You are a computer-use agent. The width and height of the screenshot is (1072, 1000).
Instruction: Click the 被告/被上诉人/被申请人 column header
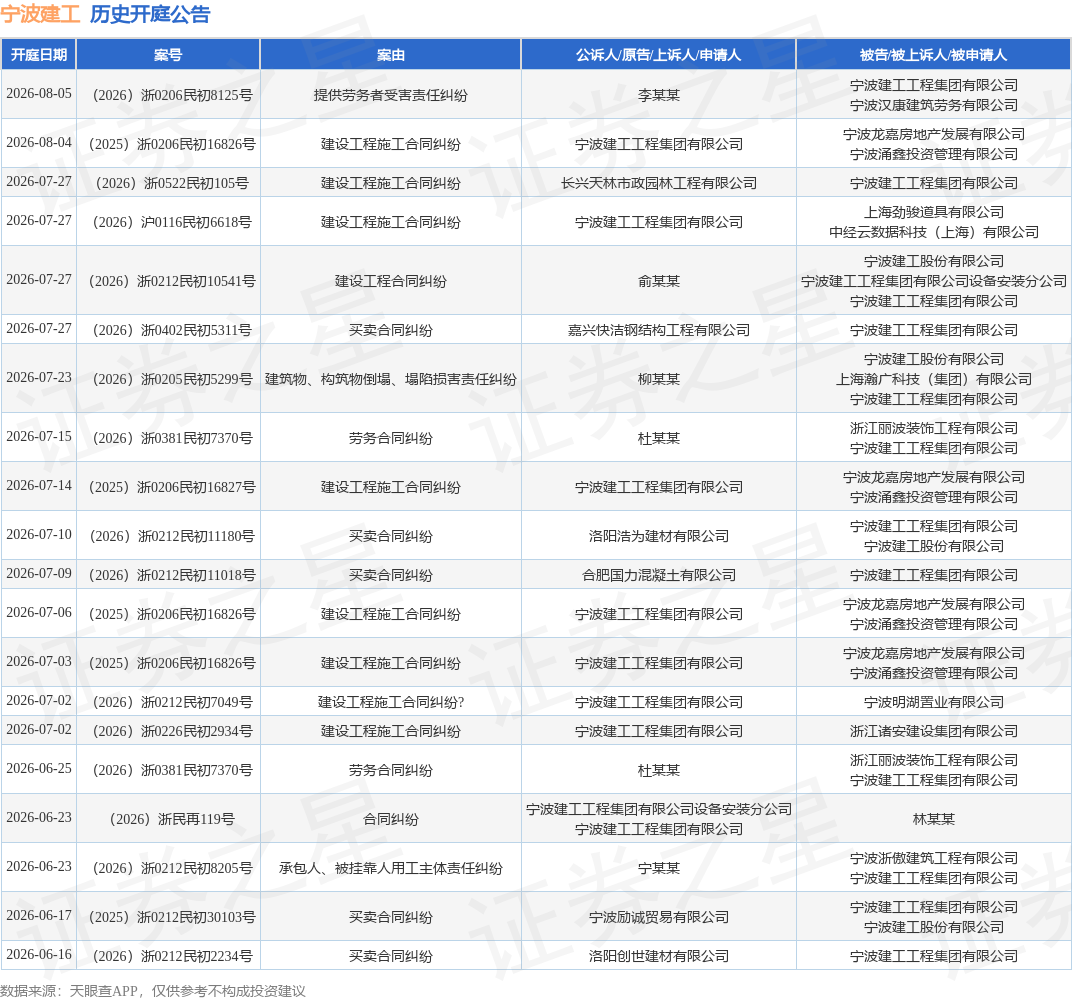click(934, 55)
